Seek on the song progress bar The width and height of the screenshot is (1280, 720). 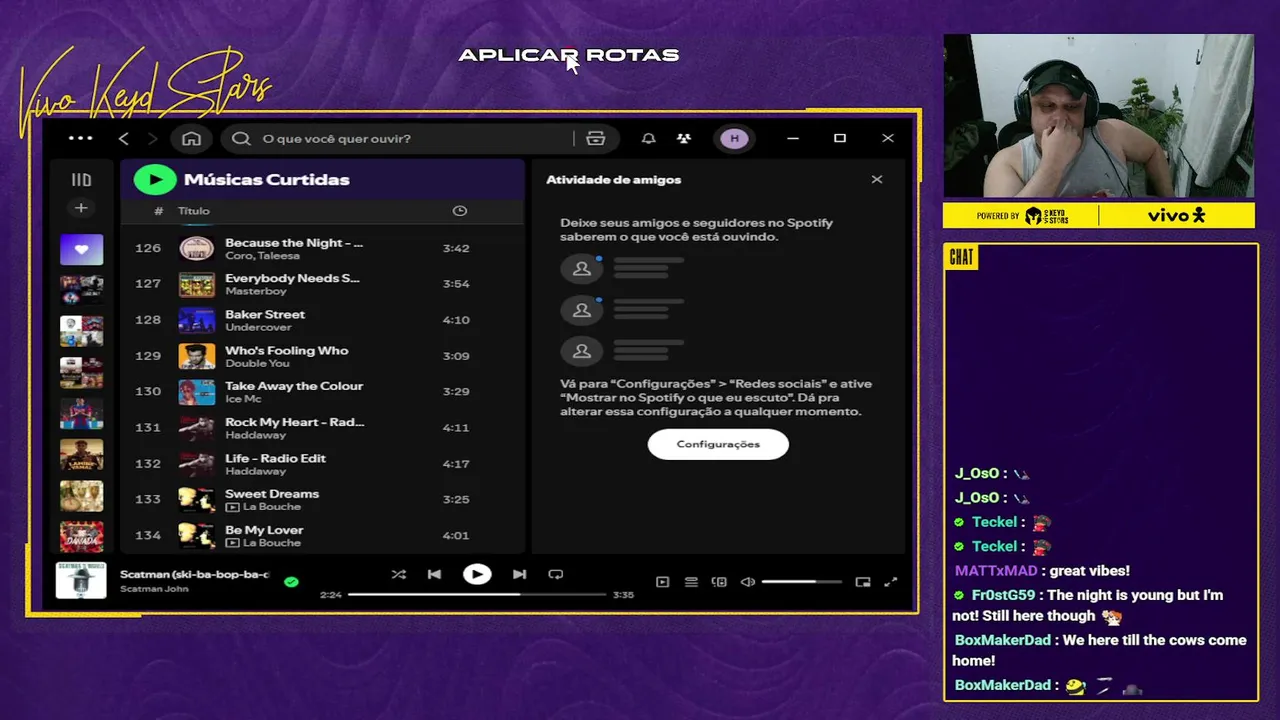478,594
